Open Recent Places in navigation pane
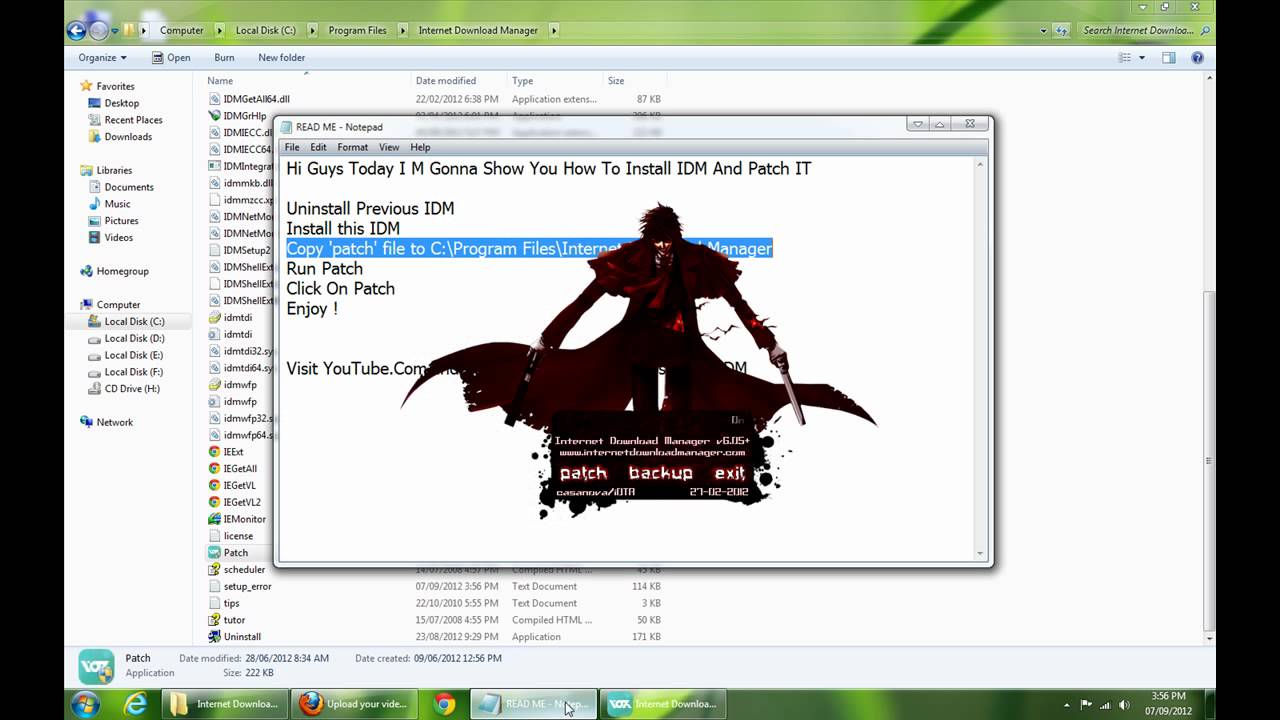The image size is (1280, 720). 133,120
